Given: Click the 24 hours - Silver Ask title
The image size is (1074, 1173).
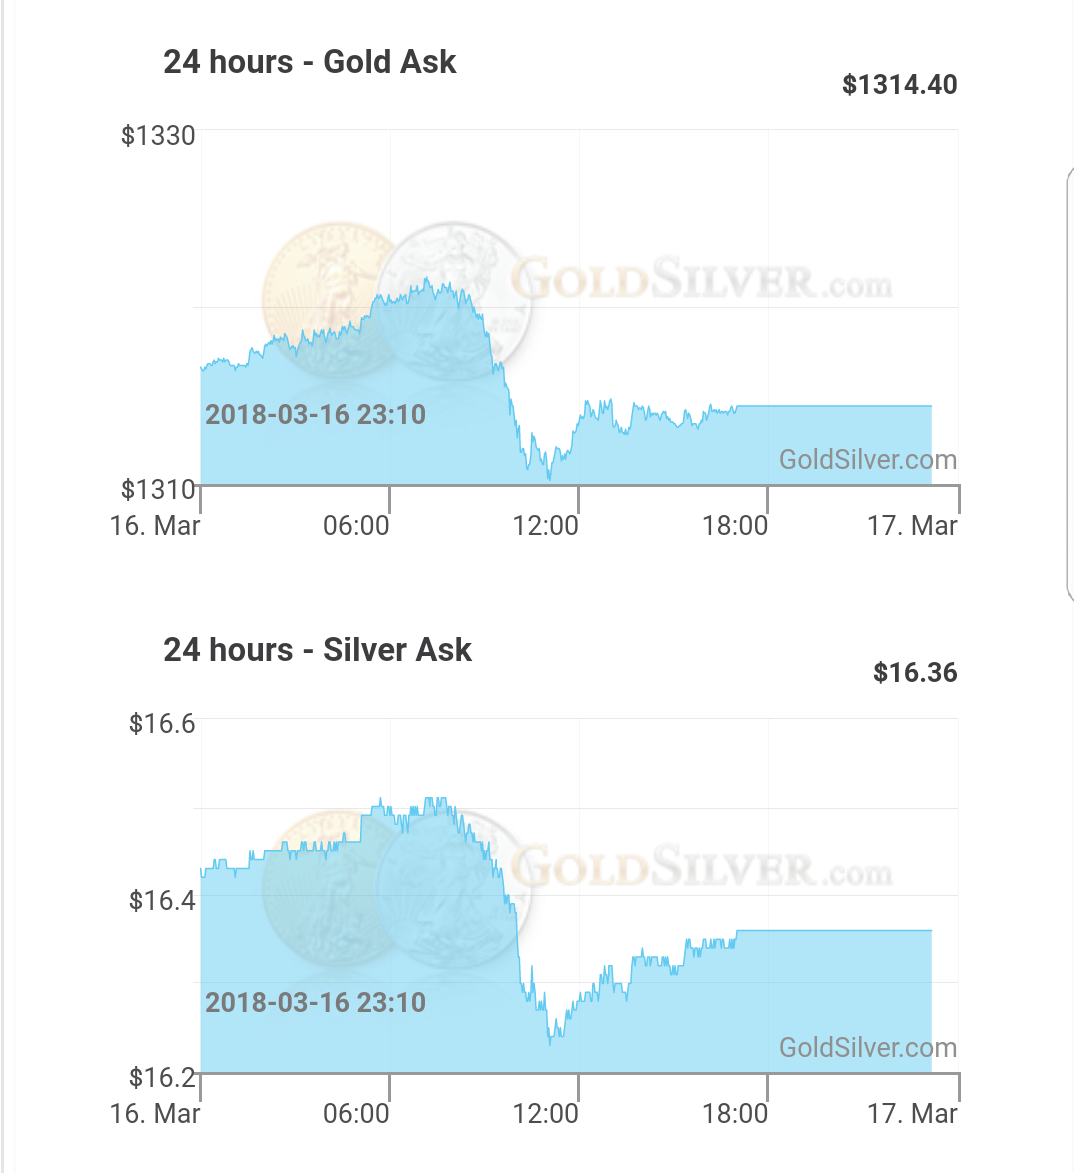Looking at the screenshot, I should click(317, 650).
